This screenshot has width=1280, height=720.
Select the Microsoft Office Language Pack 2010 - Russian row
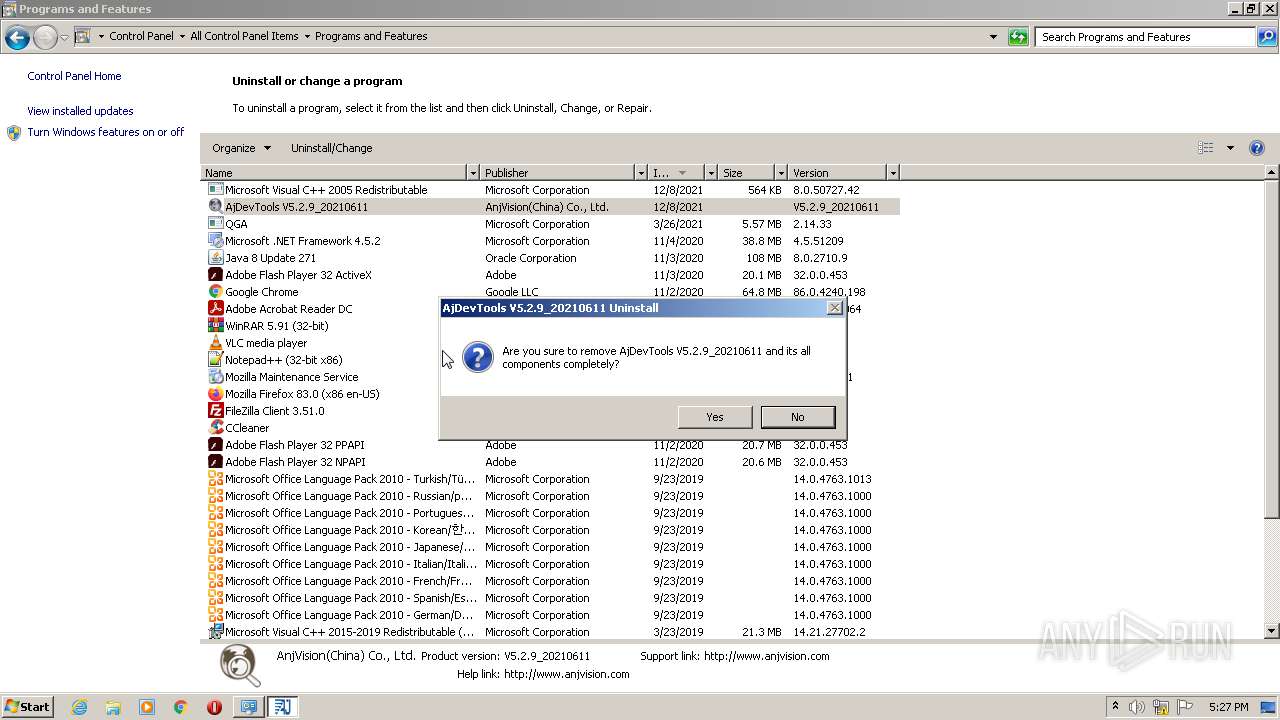click(x=552, y=495)
